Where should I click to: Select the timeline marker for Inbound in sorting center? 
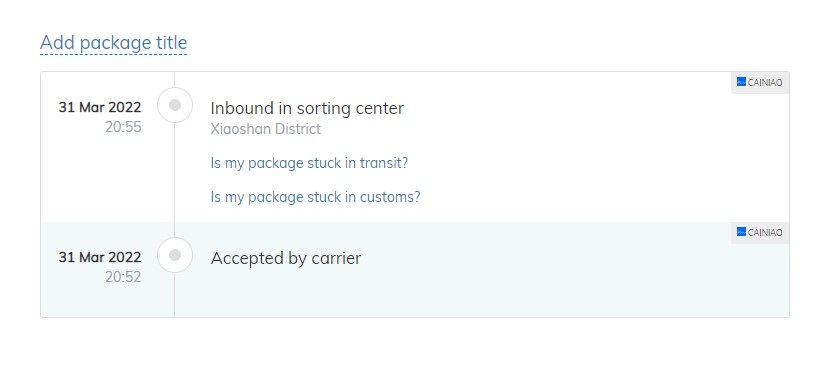coord(175,105)
